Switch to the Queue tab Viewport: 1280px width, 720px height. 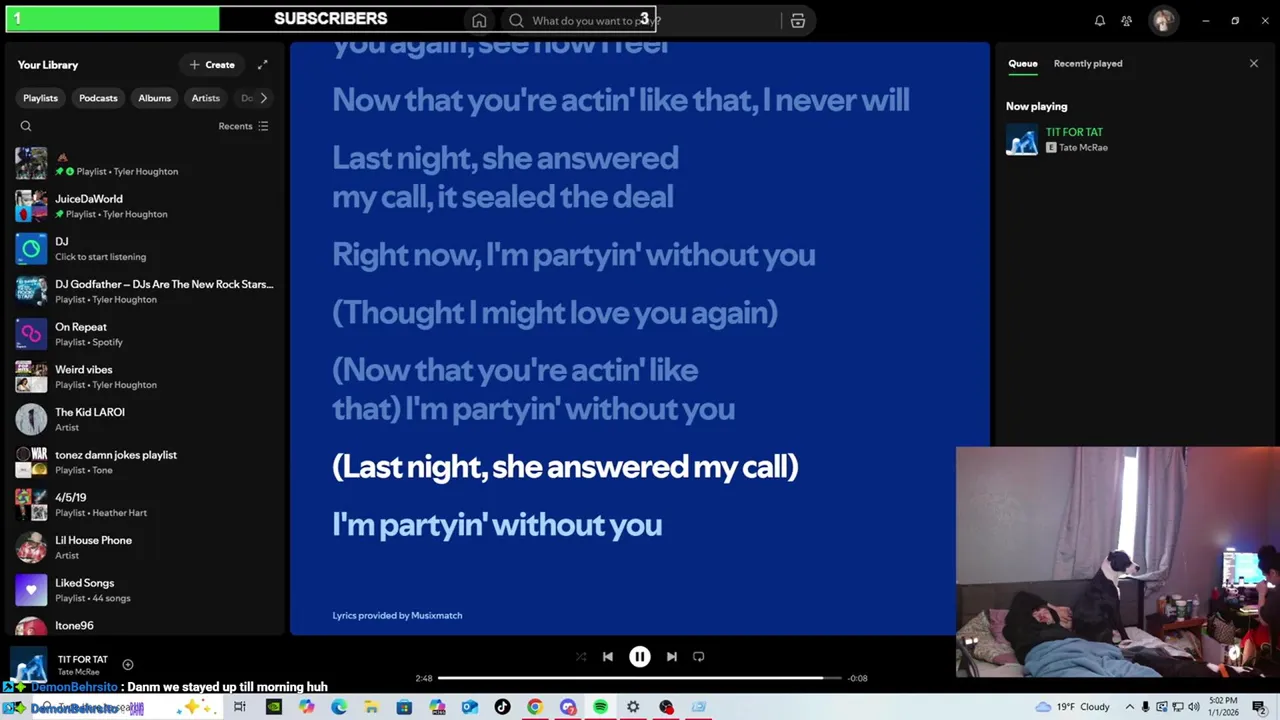(x=1022, y=63)
